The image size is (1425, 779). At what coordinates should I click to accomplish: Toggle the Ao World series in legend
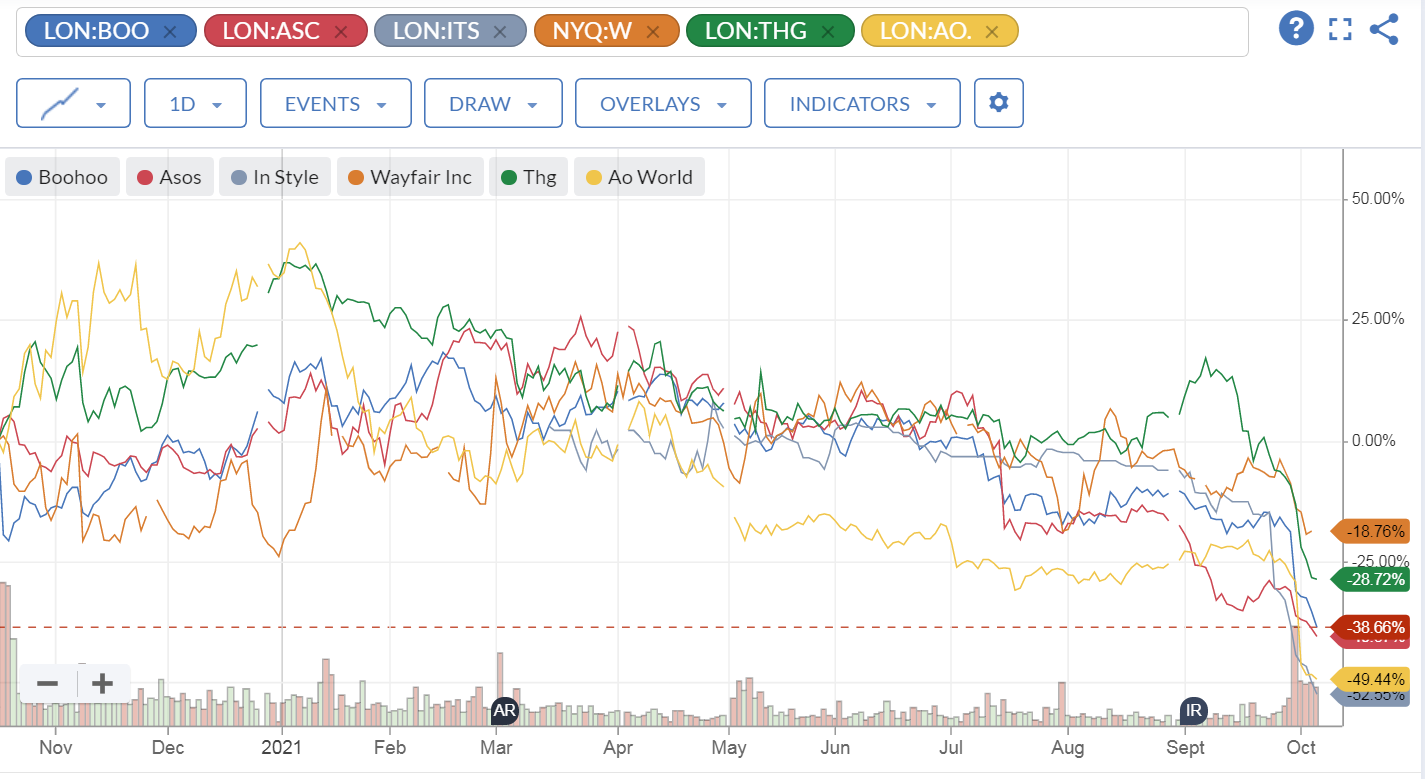639,177
